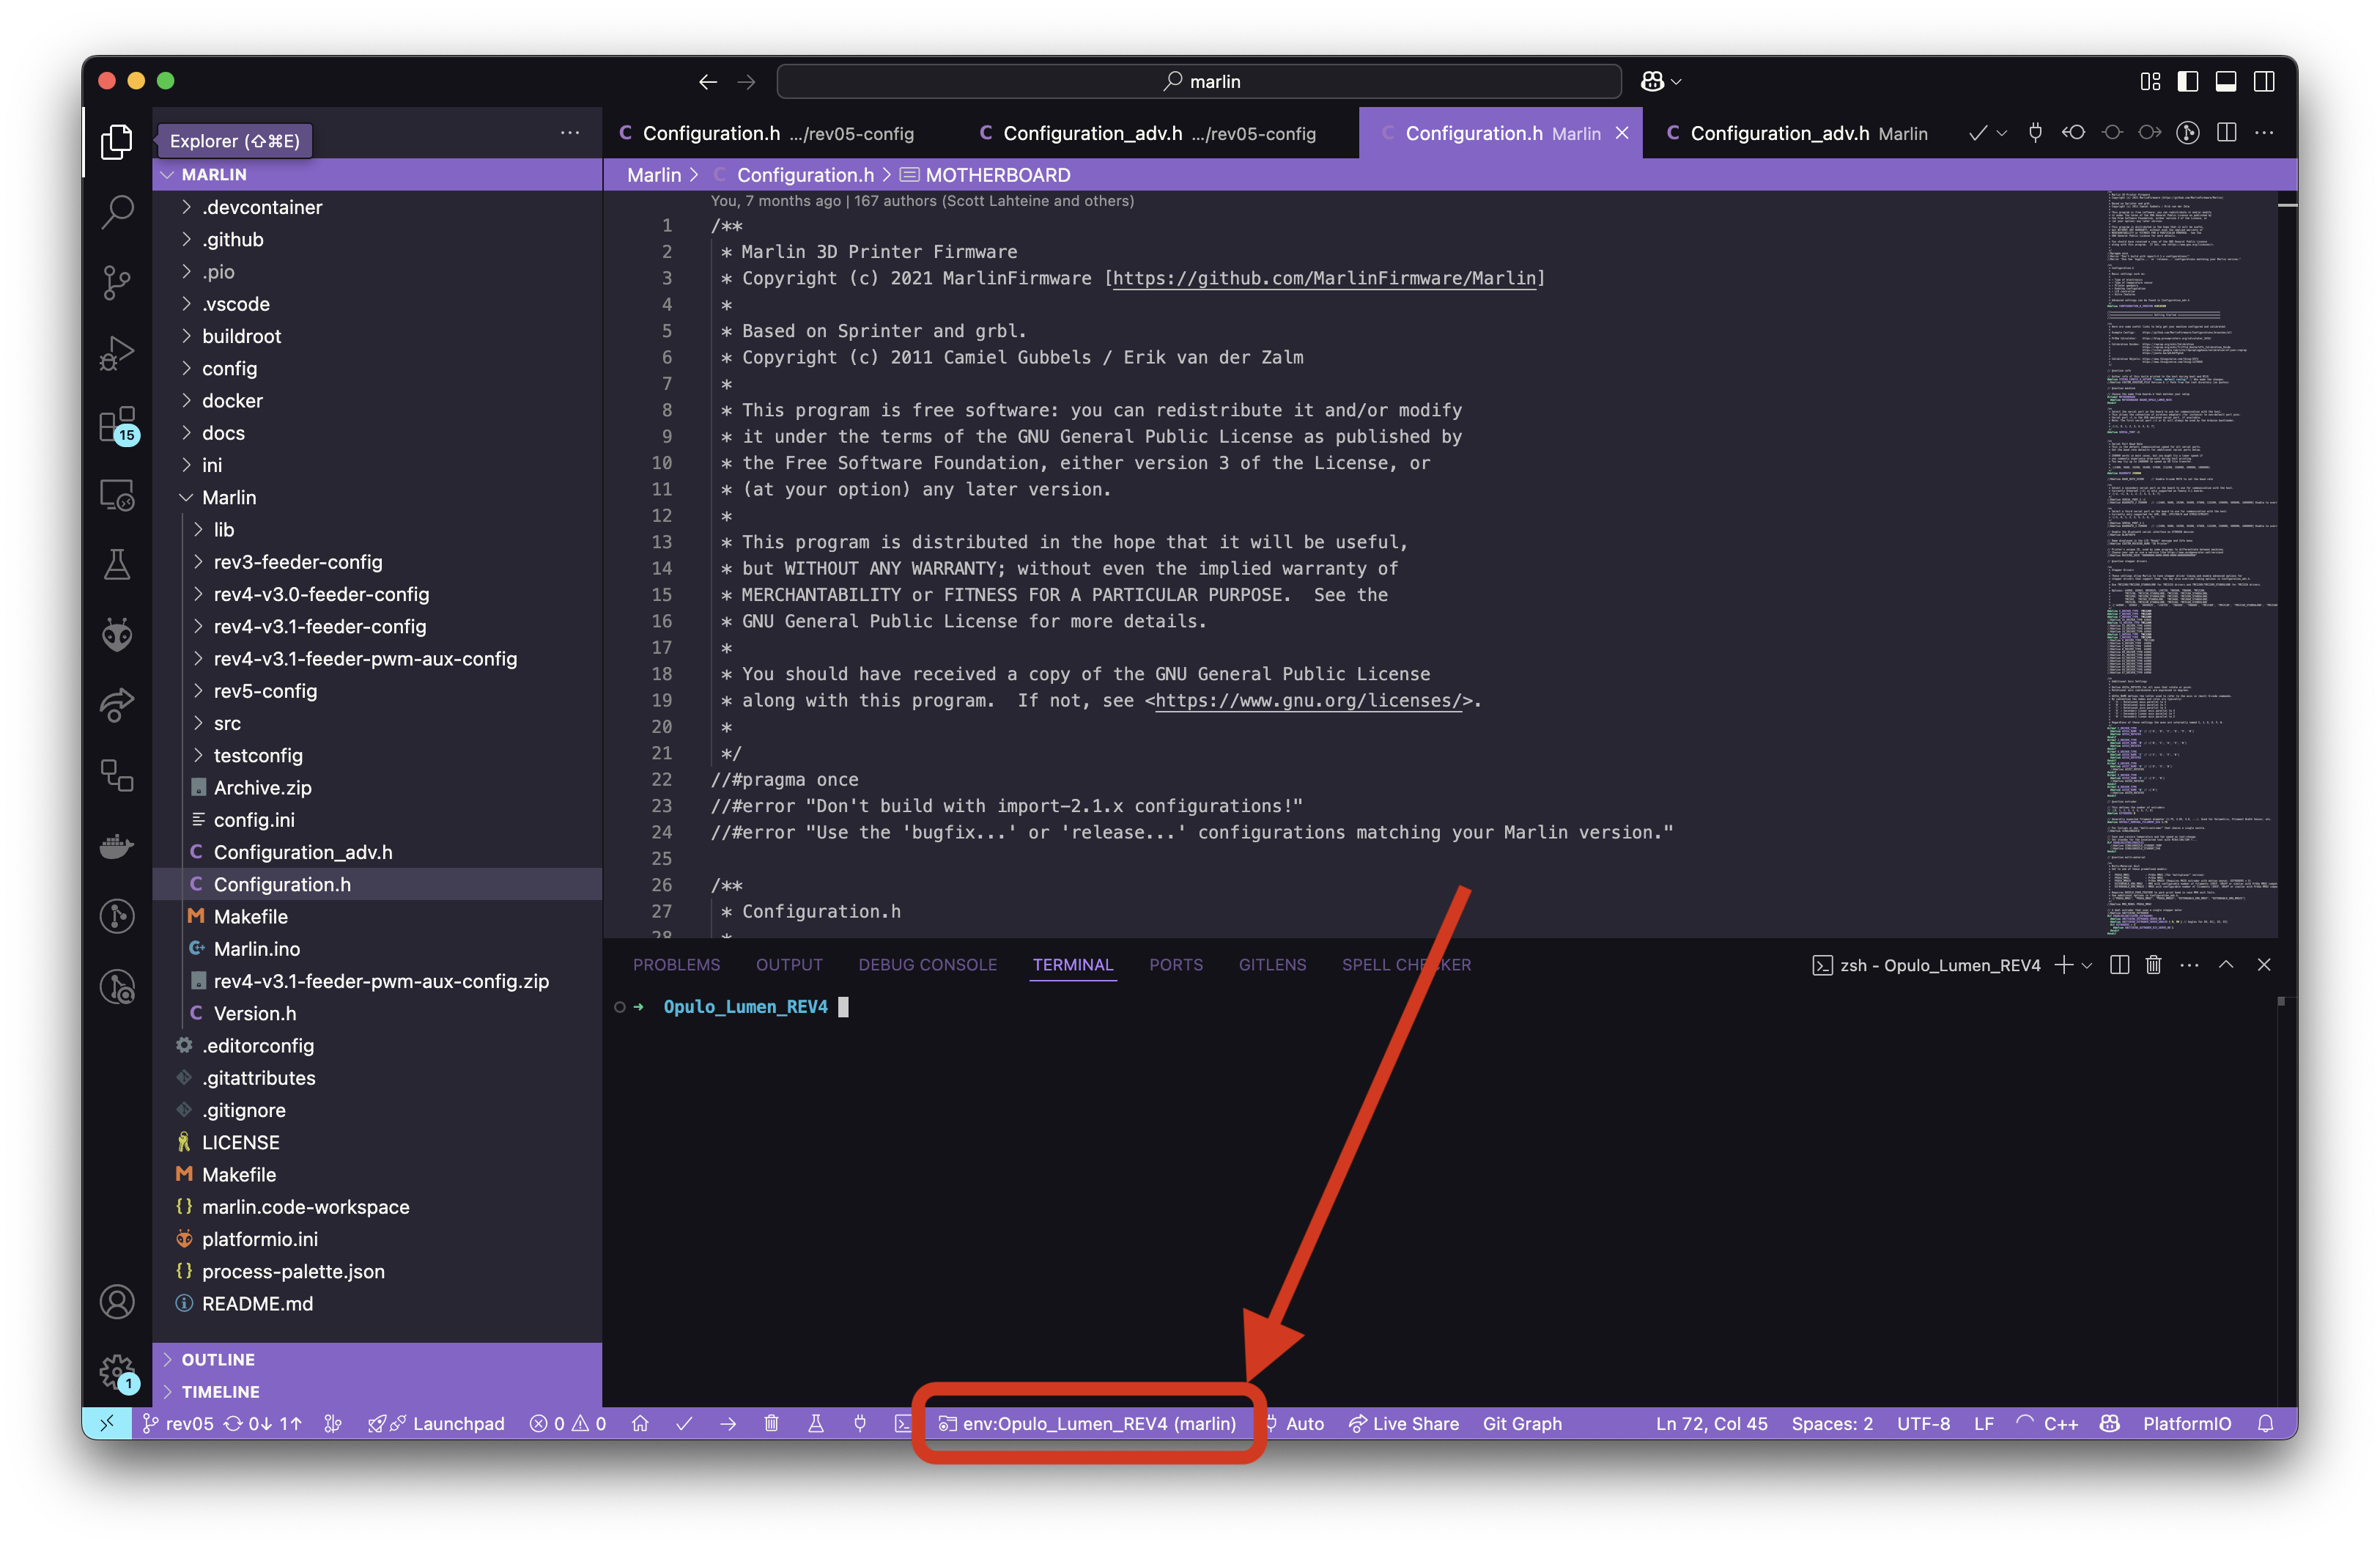Image resolution: width=2380 pixels, height=1548 pixels.
Task: Expand the src folder
Action: 377,723
